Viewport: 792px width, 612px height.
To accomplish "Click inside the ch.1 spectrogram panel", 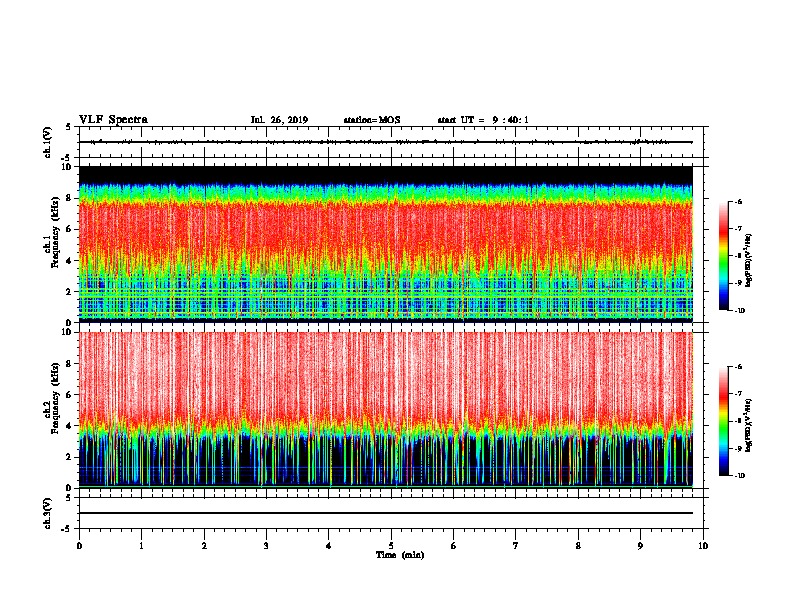I will click(x=386, y=244).
